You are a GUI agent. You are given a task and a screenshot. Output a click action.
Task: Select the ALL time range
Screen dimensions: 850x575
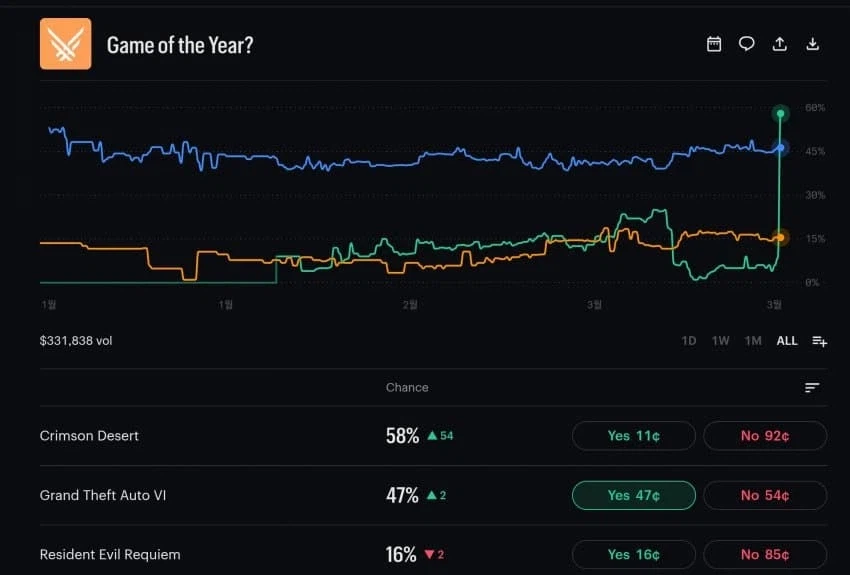click(787, 341)
